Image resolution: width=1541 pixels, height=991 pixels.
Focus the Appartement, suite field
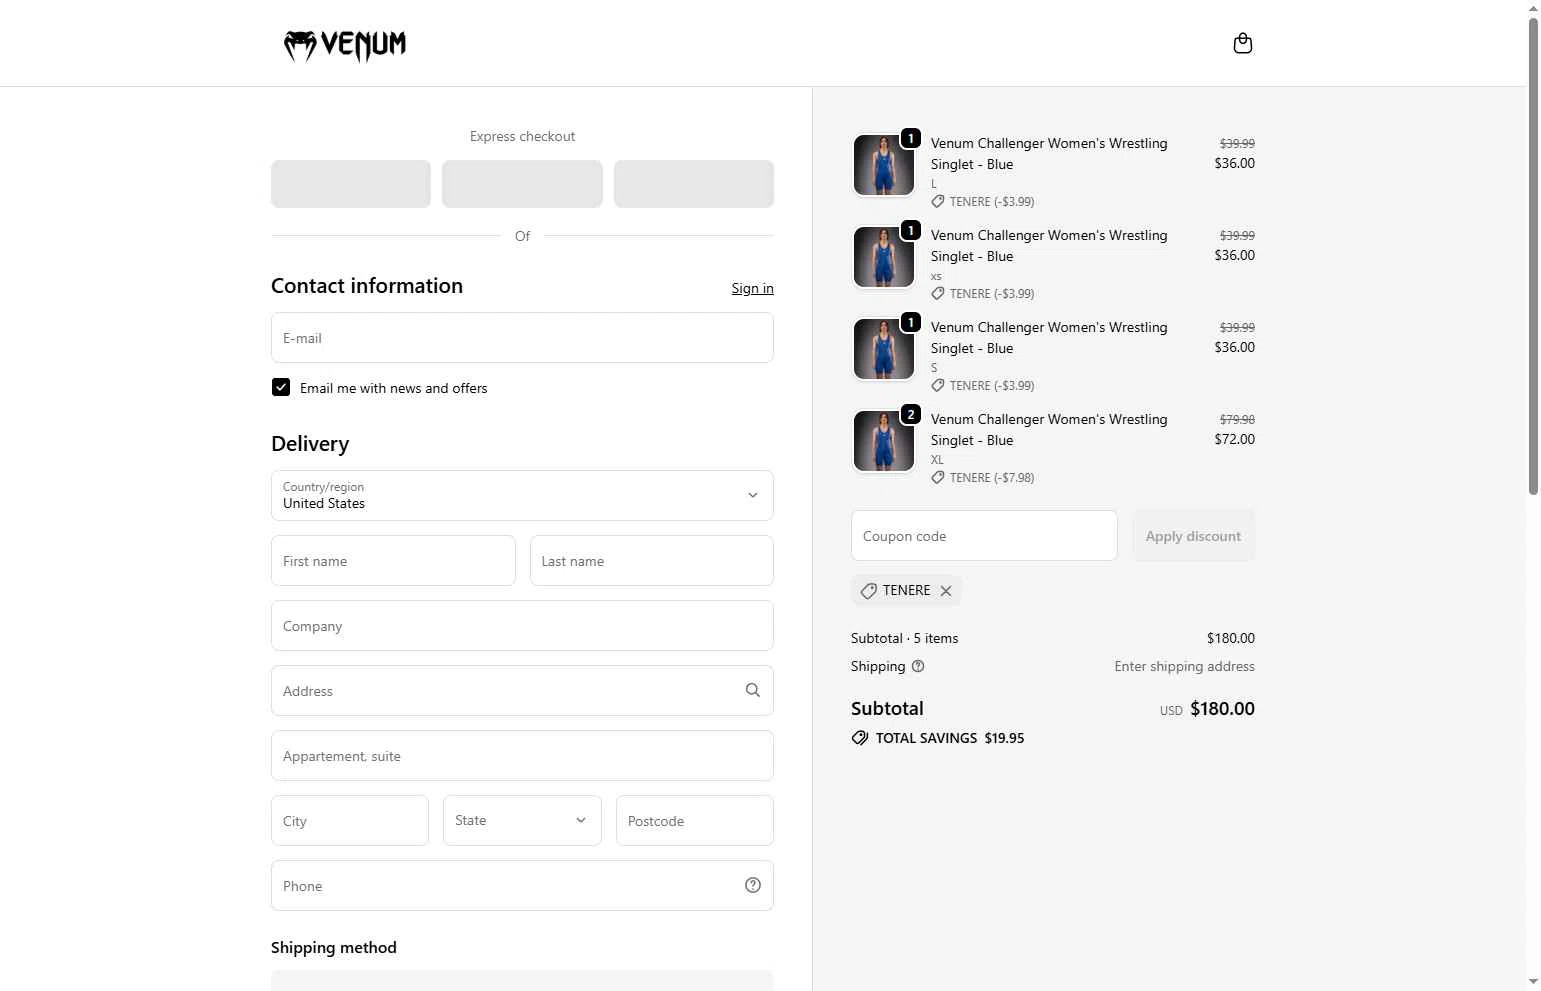[x=522, y=755]
